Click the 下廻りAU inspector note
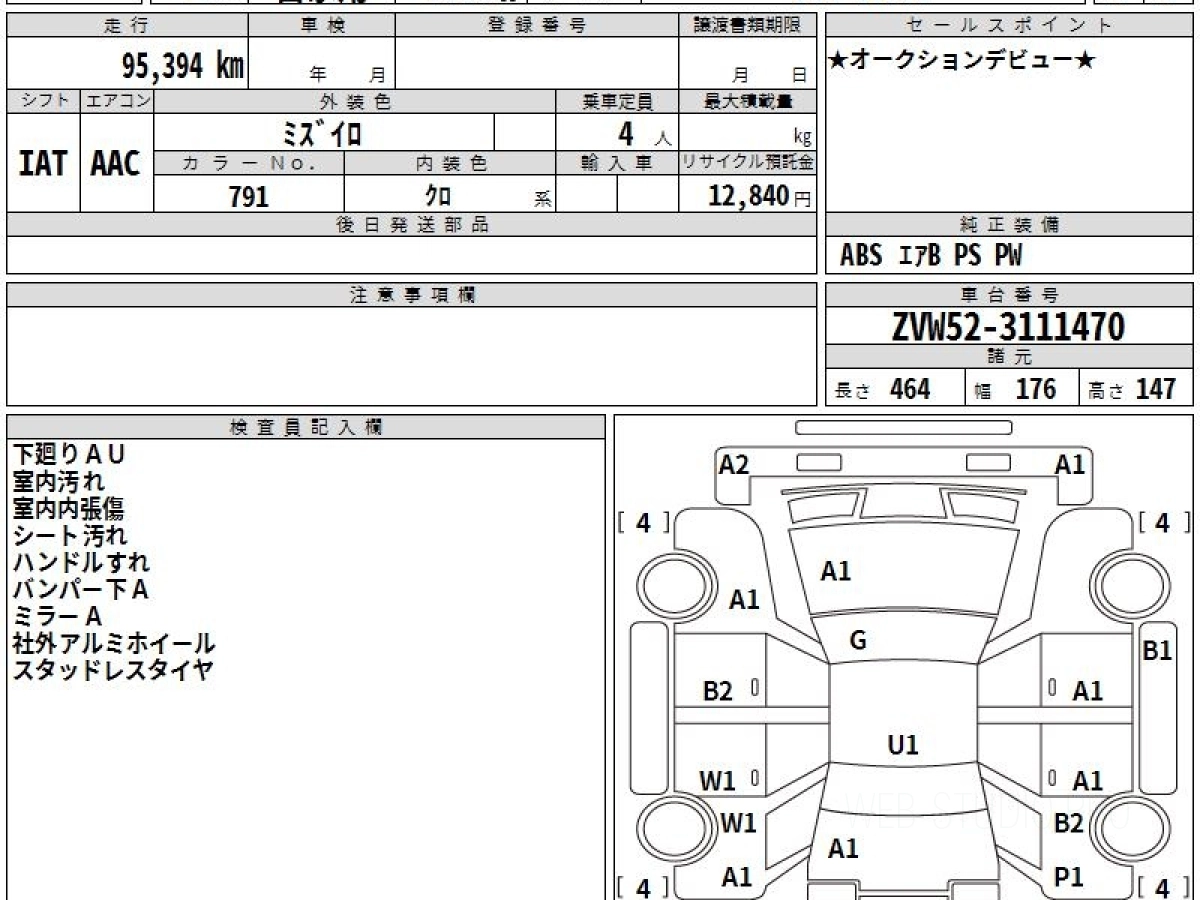Screen dimensions: 1200x900 pyautogui.click(x=69, y=454)
